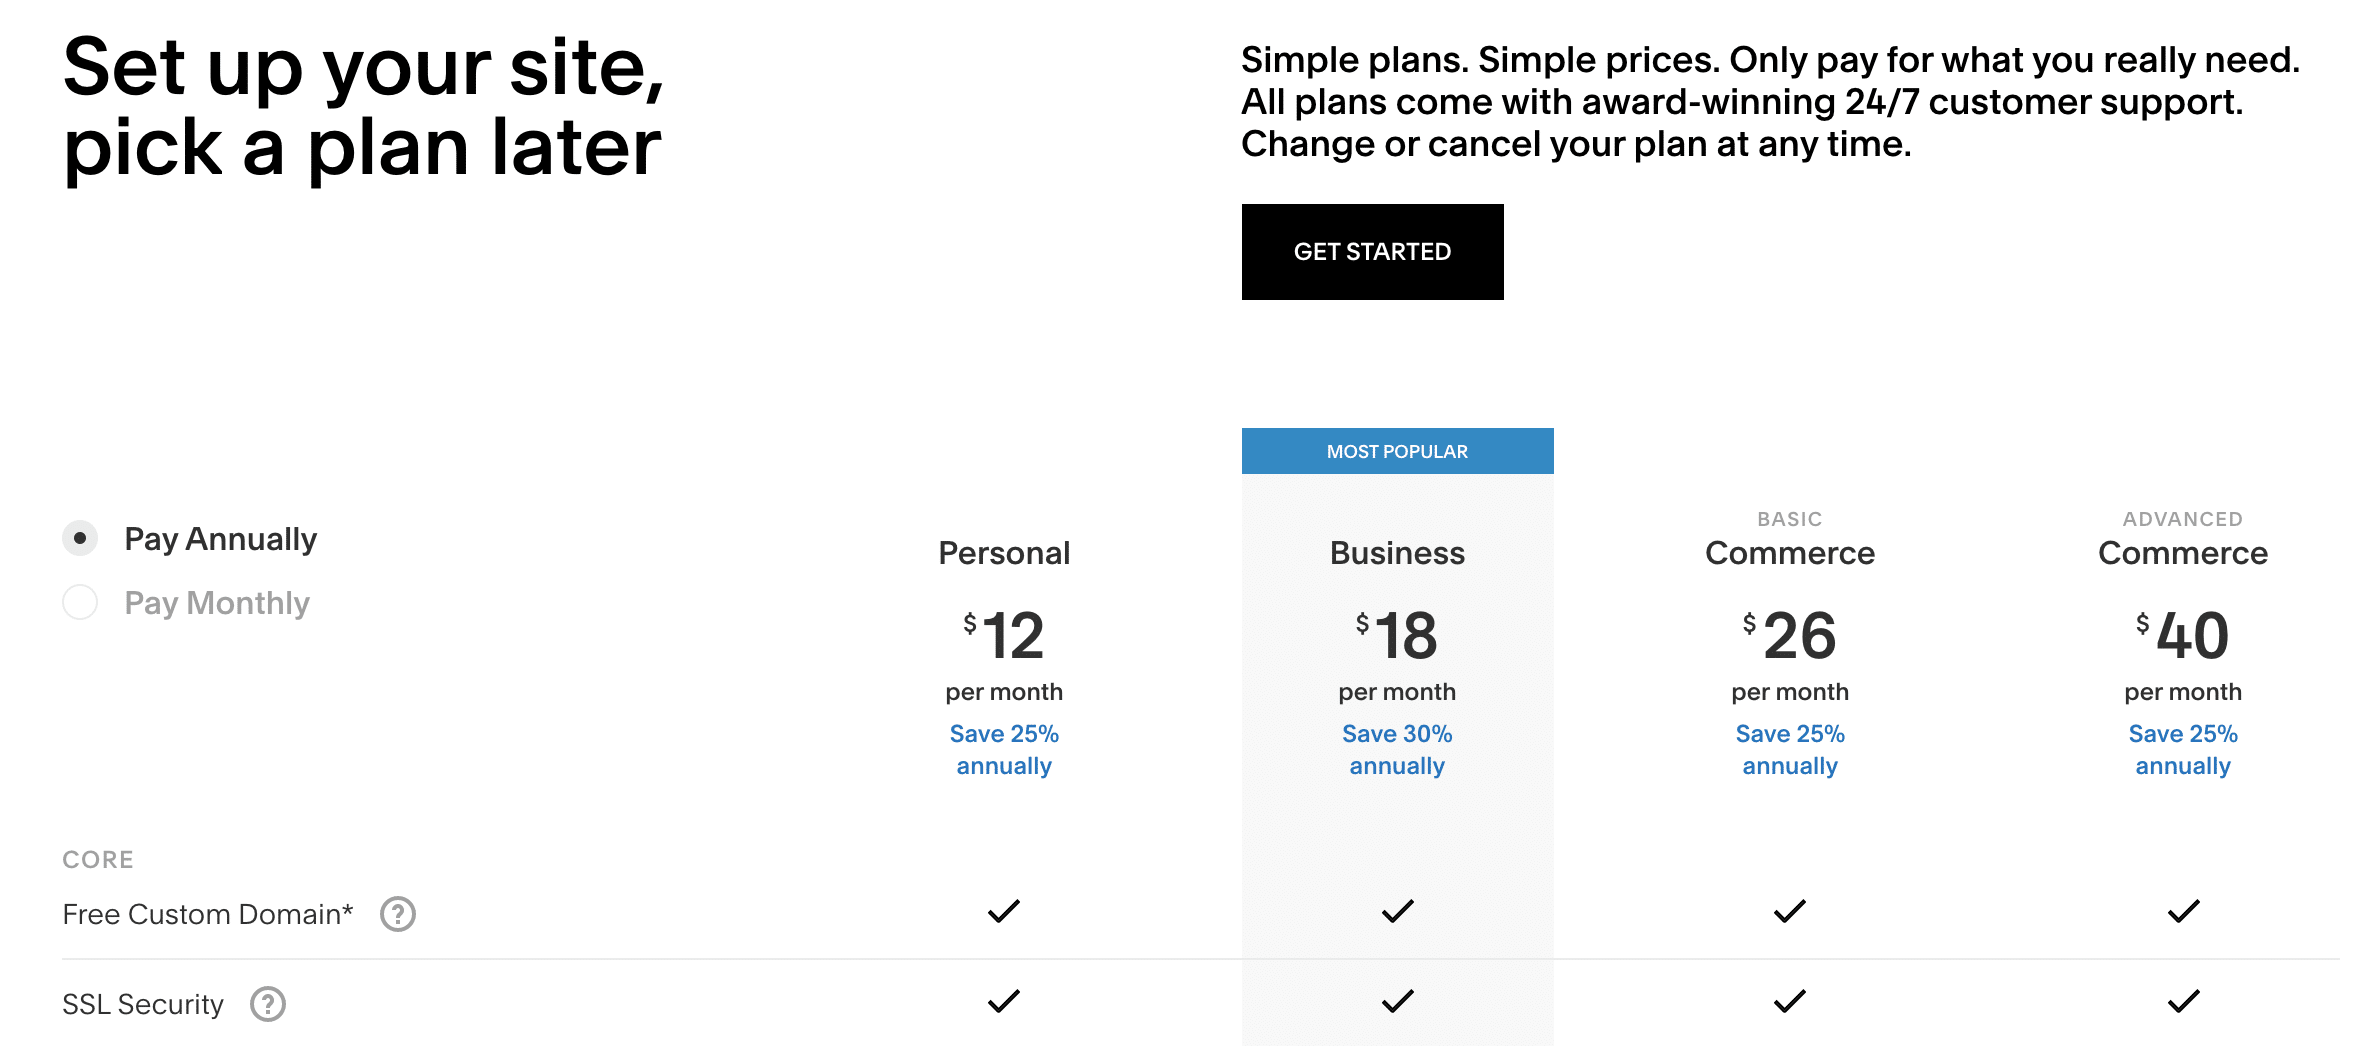Select the Pay Monthly radio button
The image size is (2372, 1046).
pos(80,602)
